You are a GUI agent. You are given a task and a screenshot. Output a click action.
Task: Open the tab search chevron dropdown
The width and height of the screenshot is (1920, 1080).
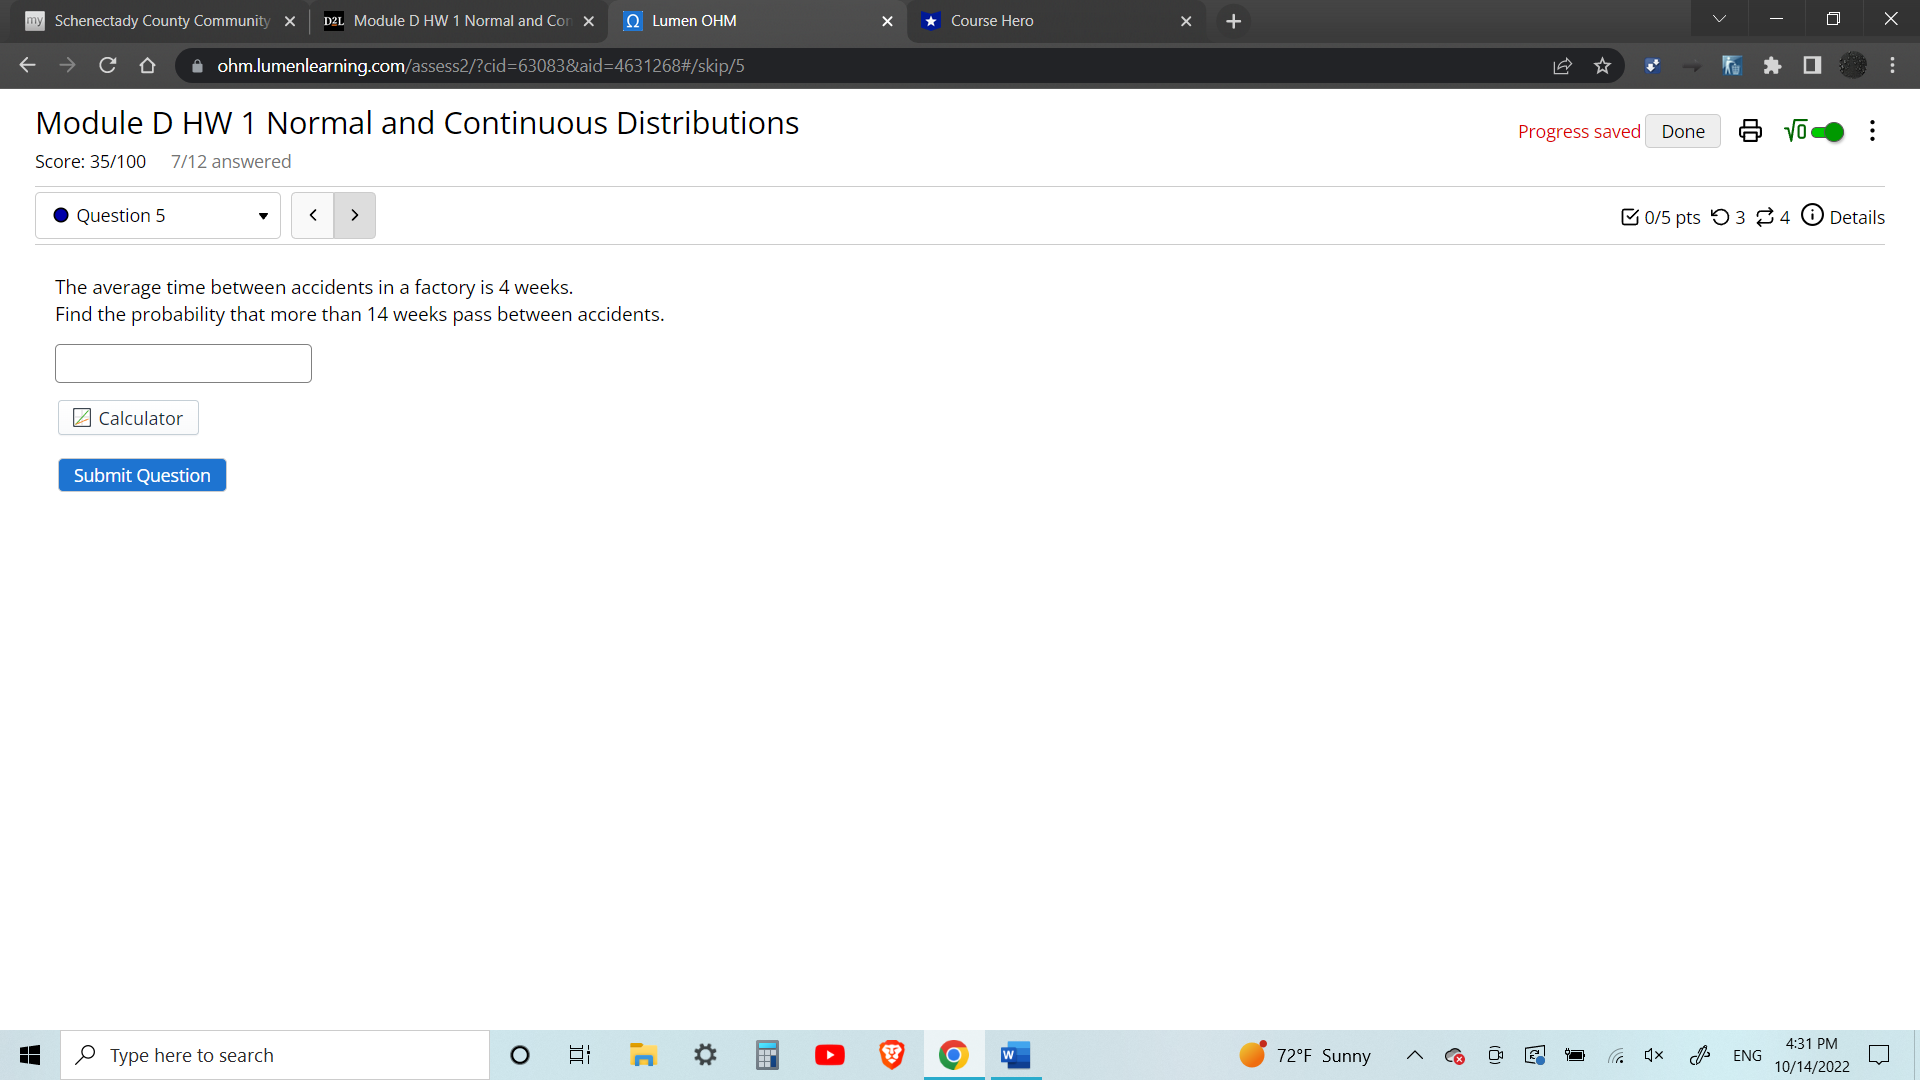pyautogui.click(x=1719, y=19)
